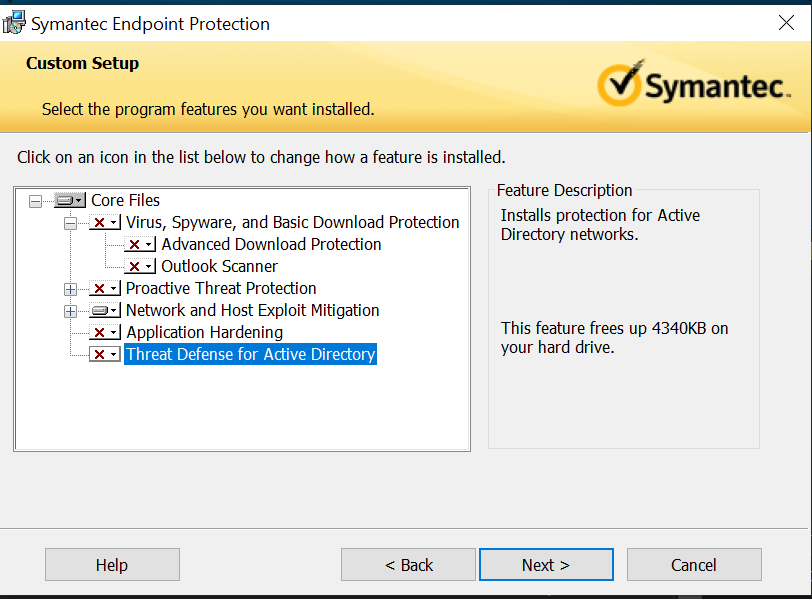Click the installer icon in the title bar

(15, 22)
